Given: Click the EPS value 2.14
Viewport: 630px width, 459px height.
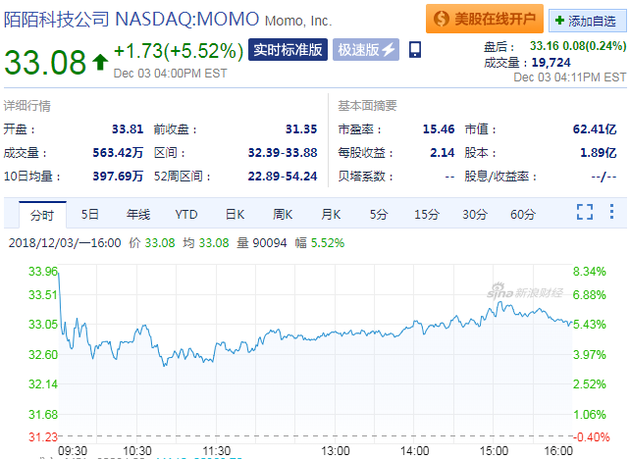Looking at the screenshot, I should 442,153.
